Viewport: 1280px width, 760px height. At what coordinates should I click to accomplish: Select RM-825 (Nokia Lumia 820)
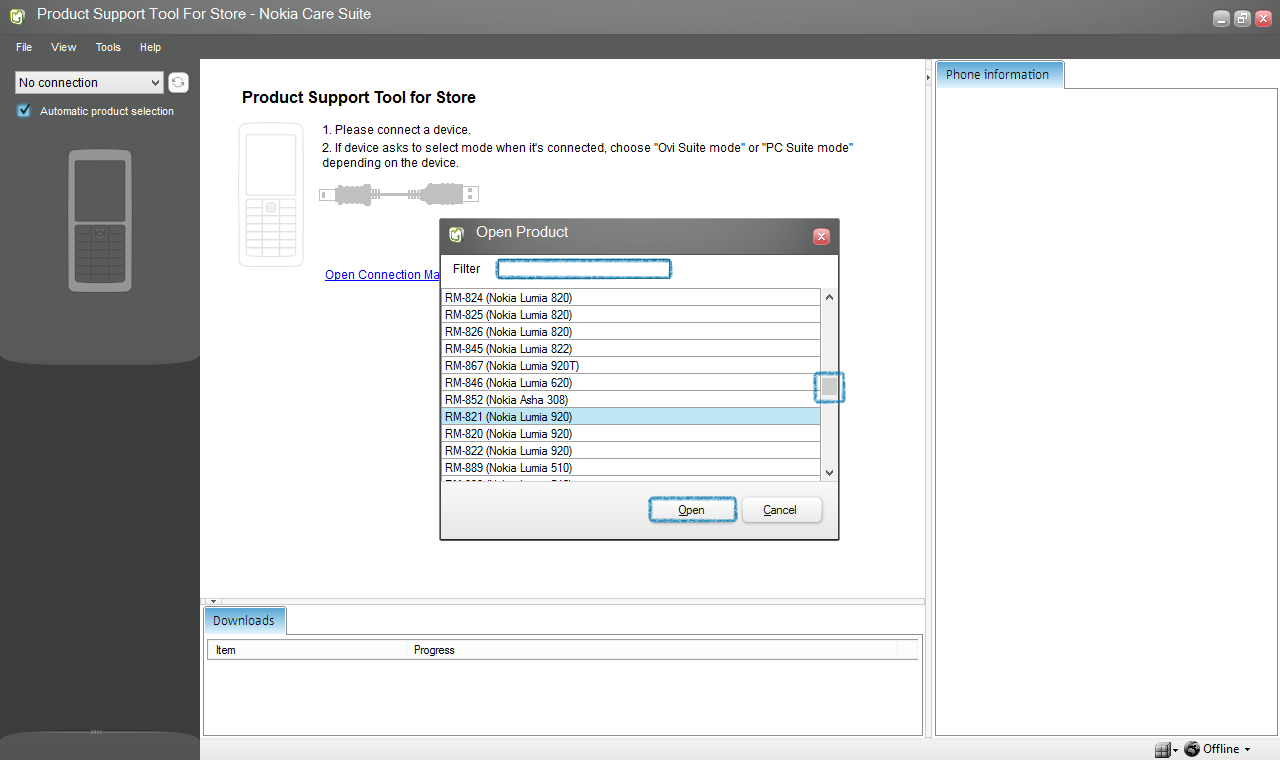coord(631,315)
